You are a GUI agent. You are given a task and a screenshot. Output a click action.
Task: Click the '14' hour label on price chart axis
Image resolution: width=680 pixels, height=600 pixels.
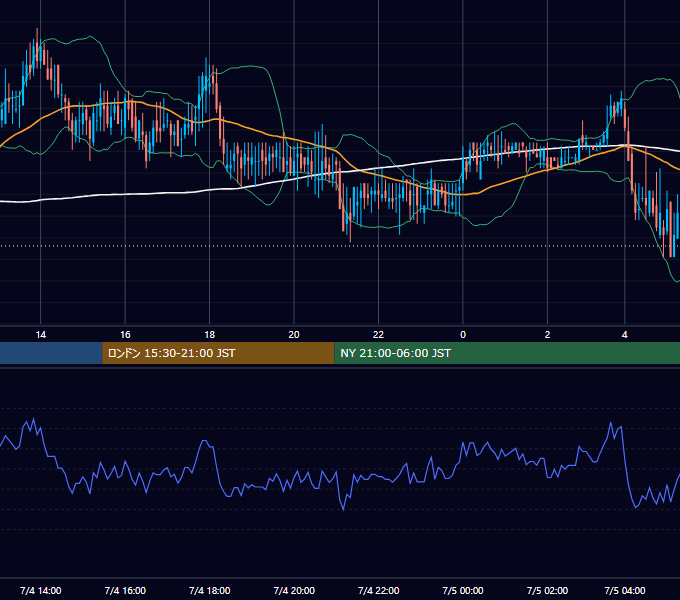point(40,335)
